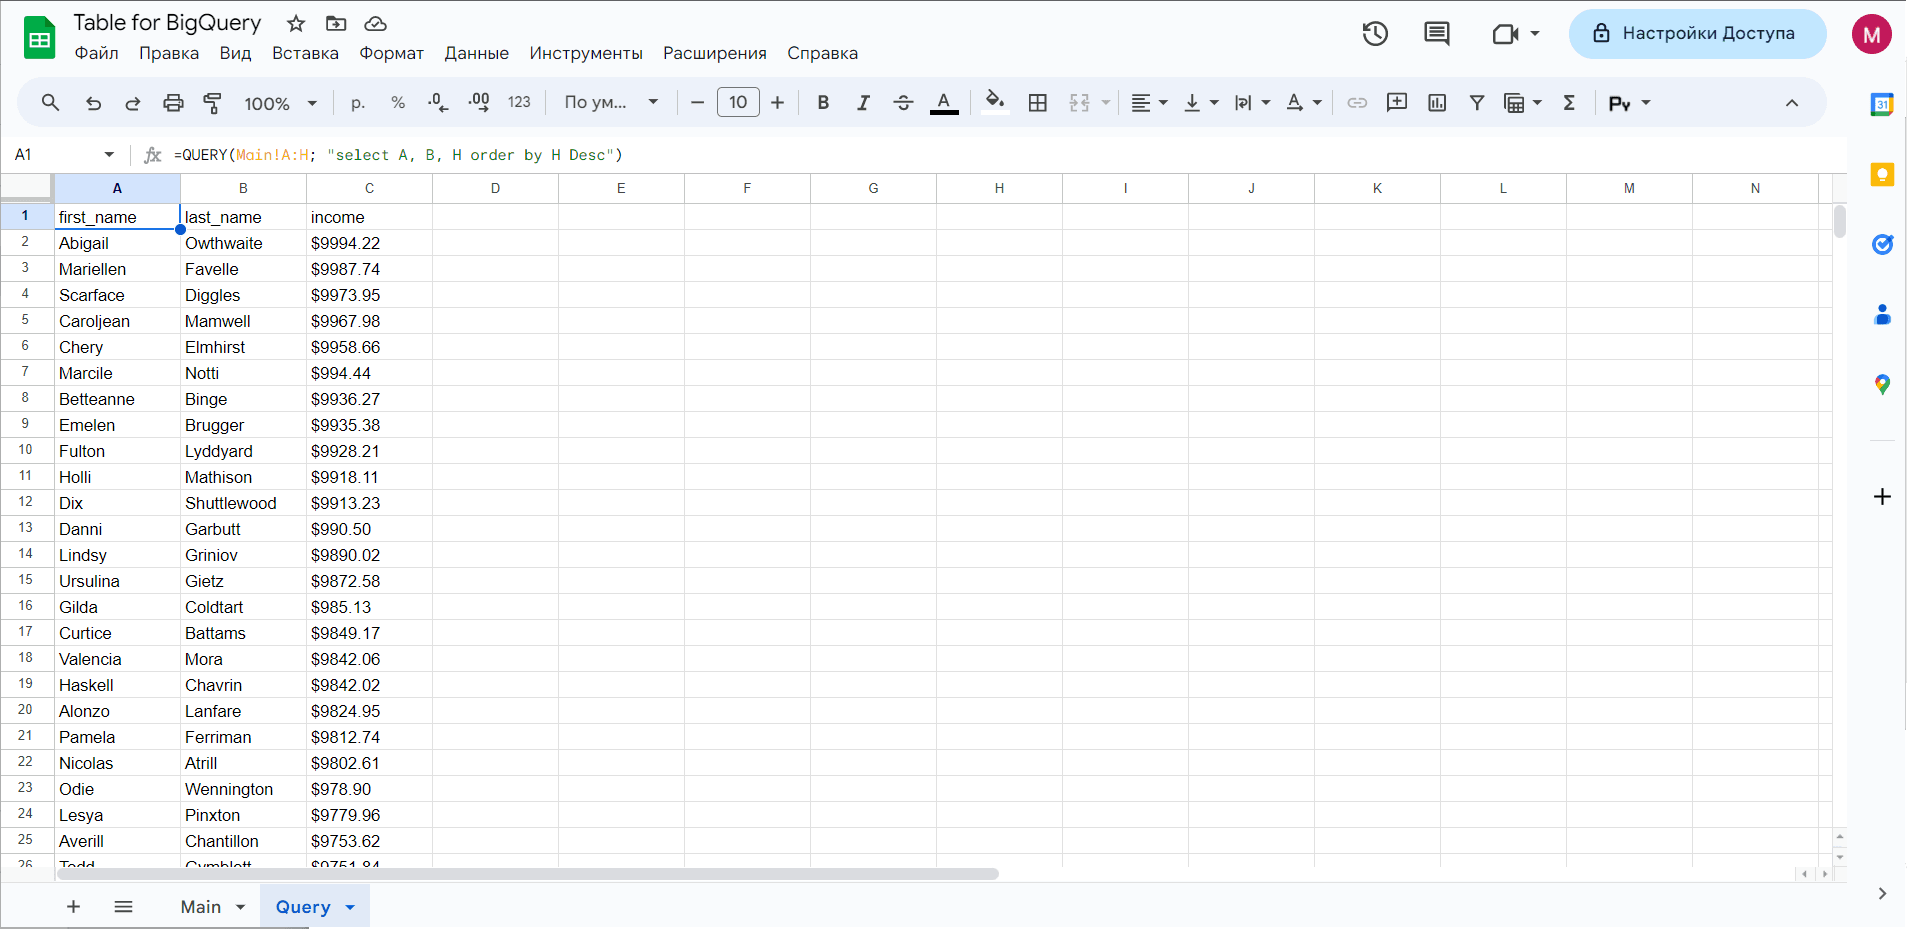Open the Файл menu
1907x929 pixels.
[97, 53]
